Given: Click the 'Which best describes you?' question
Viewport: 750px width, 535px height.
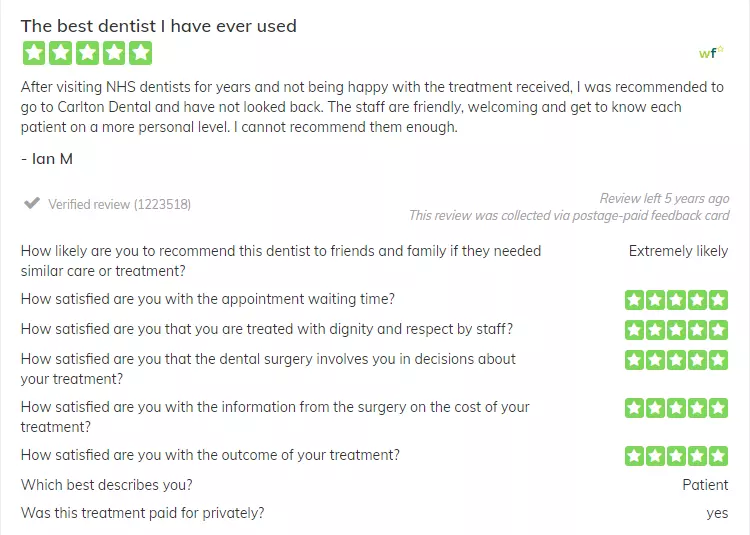Looking at the screenshot, I should pyautogui.click(x=107, y=485).
